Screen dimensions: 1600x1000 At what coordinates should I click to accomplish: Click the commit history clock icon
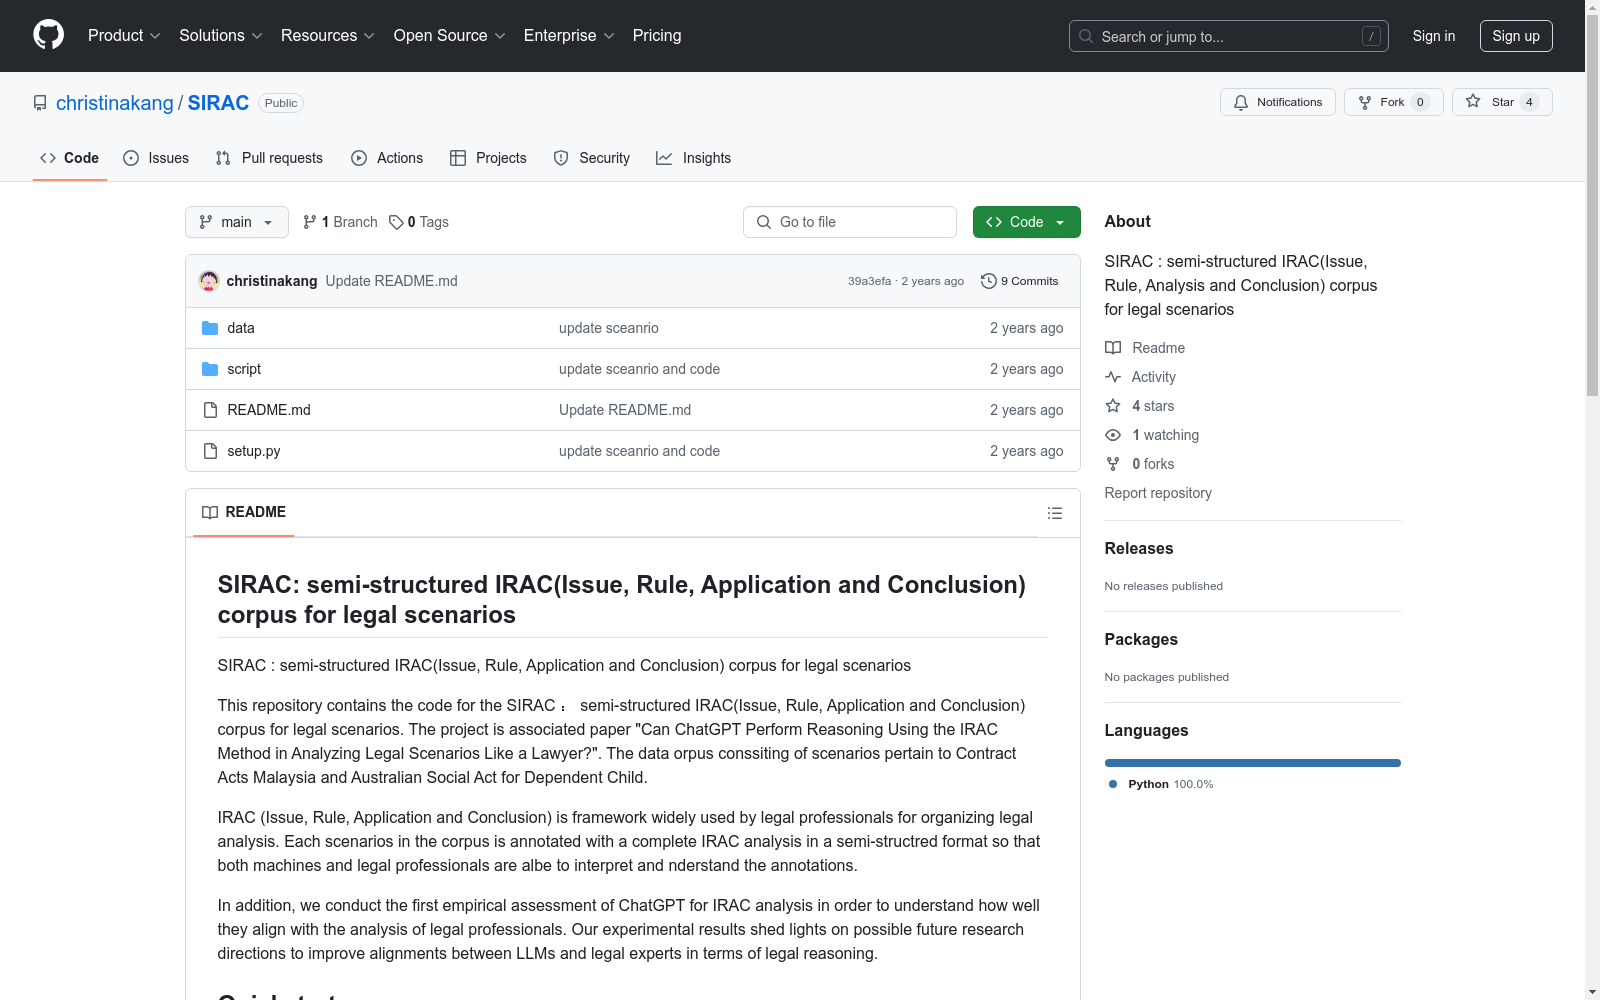click(x=989, y=281)
